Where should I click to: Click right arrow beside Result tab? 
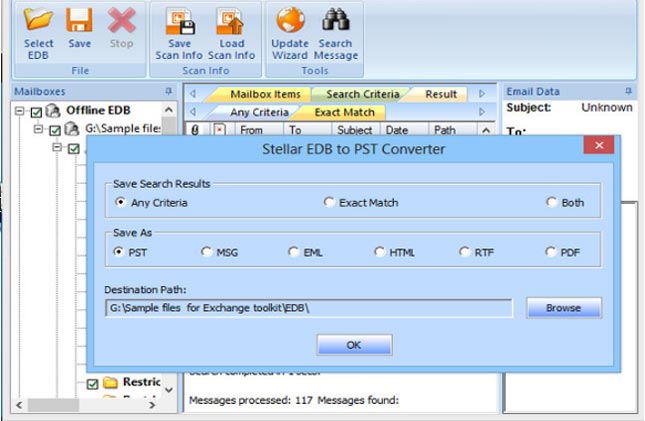[482, 94]
